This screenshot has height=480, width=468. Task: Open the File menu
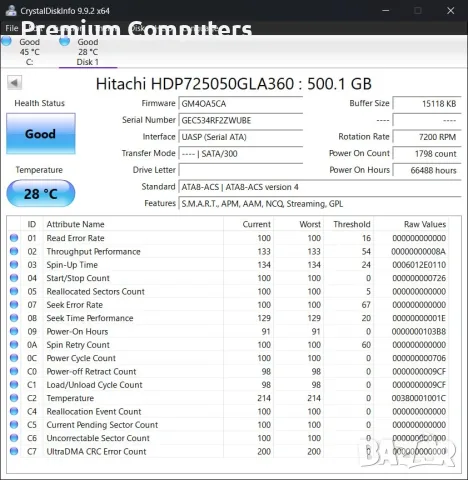[x=12, y=28]
